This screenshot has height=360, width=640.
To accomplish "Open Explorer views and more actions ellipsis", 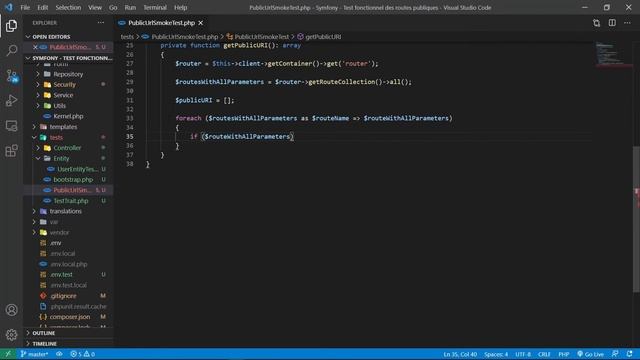I will point(101,23).
